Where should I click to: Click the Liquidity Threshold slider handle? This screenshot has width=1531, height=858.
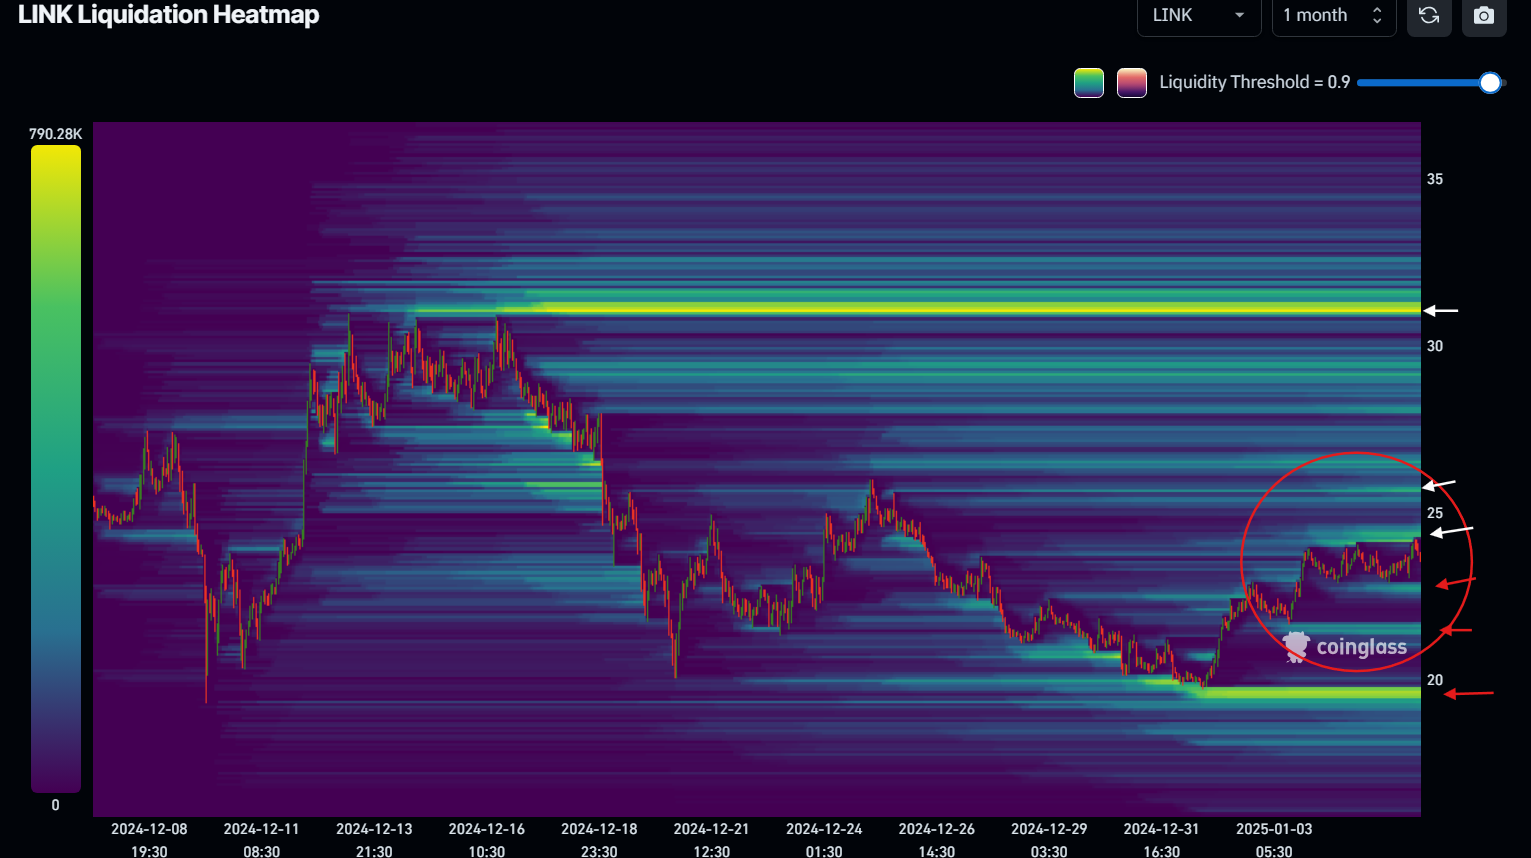tap(1490, 83)
